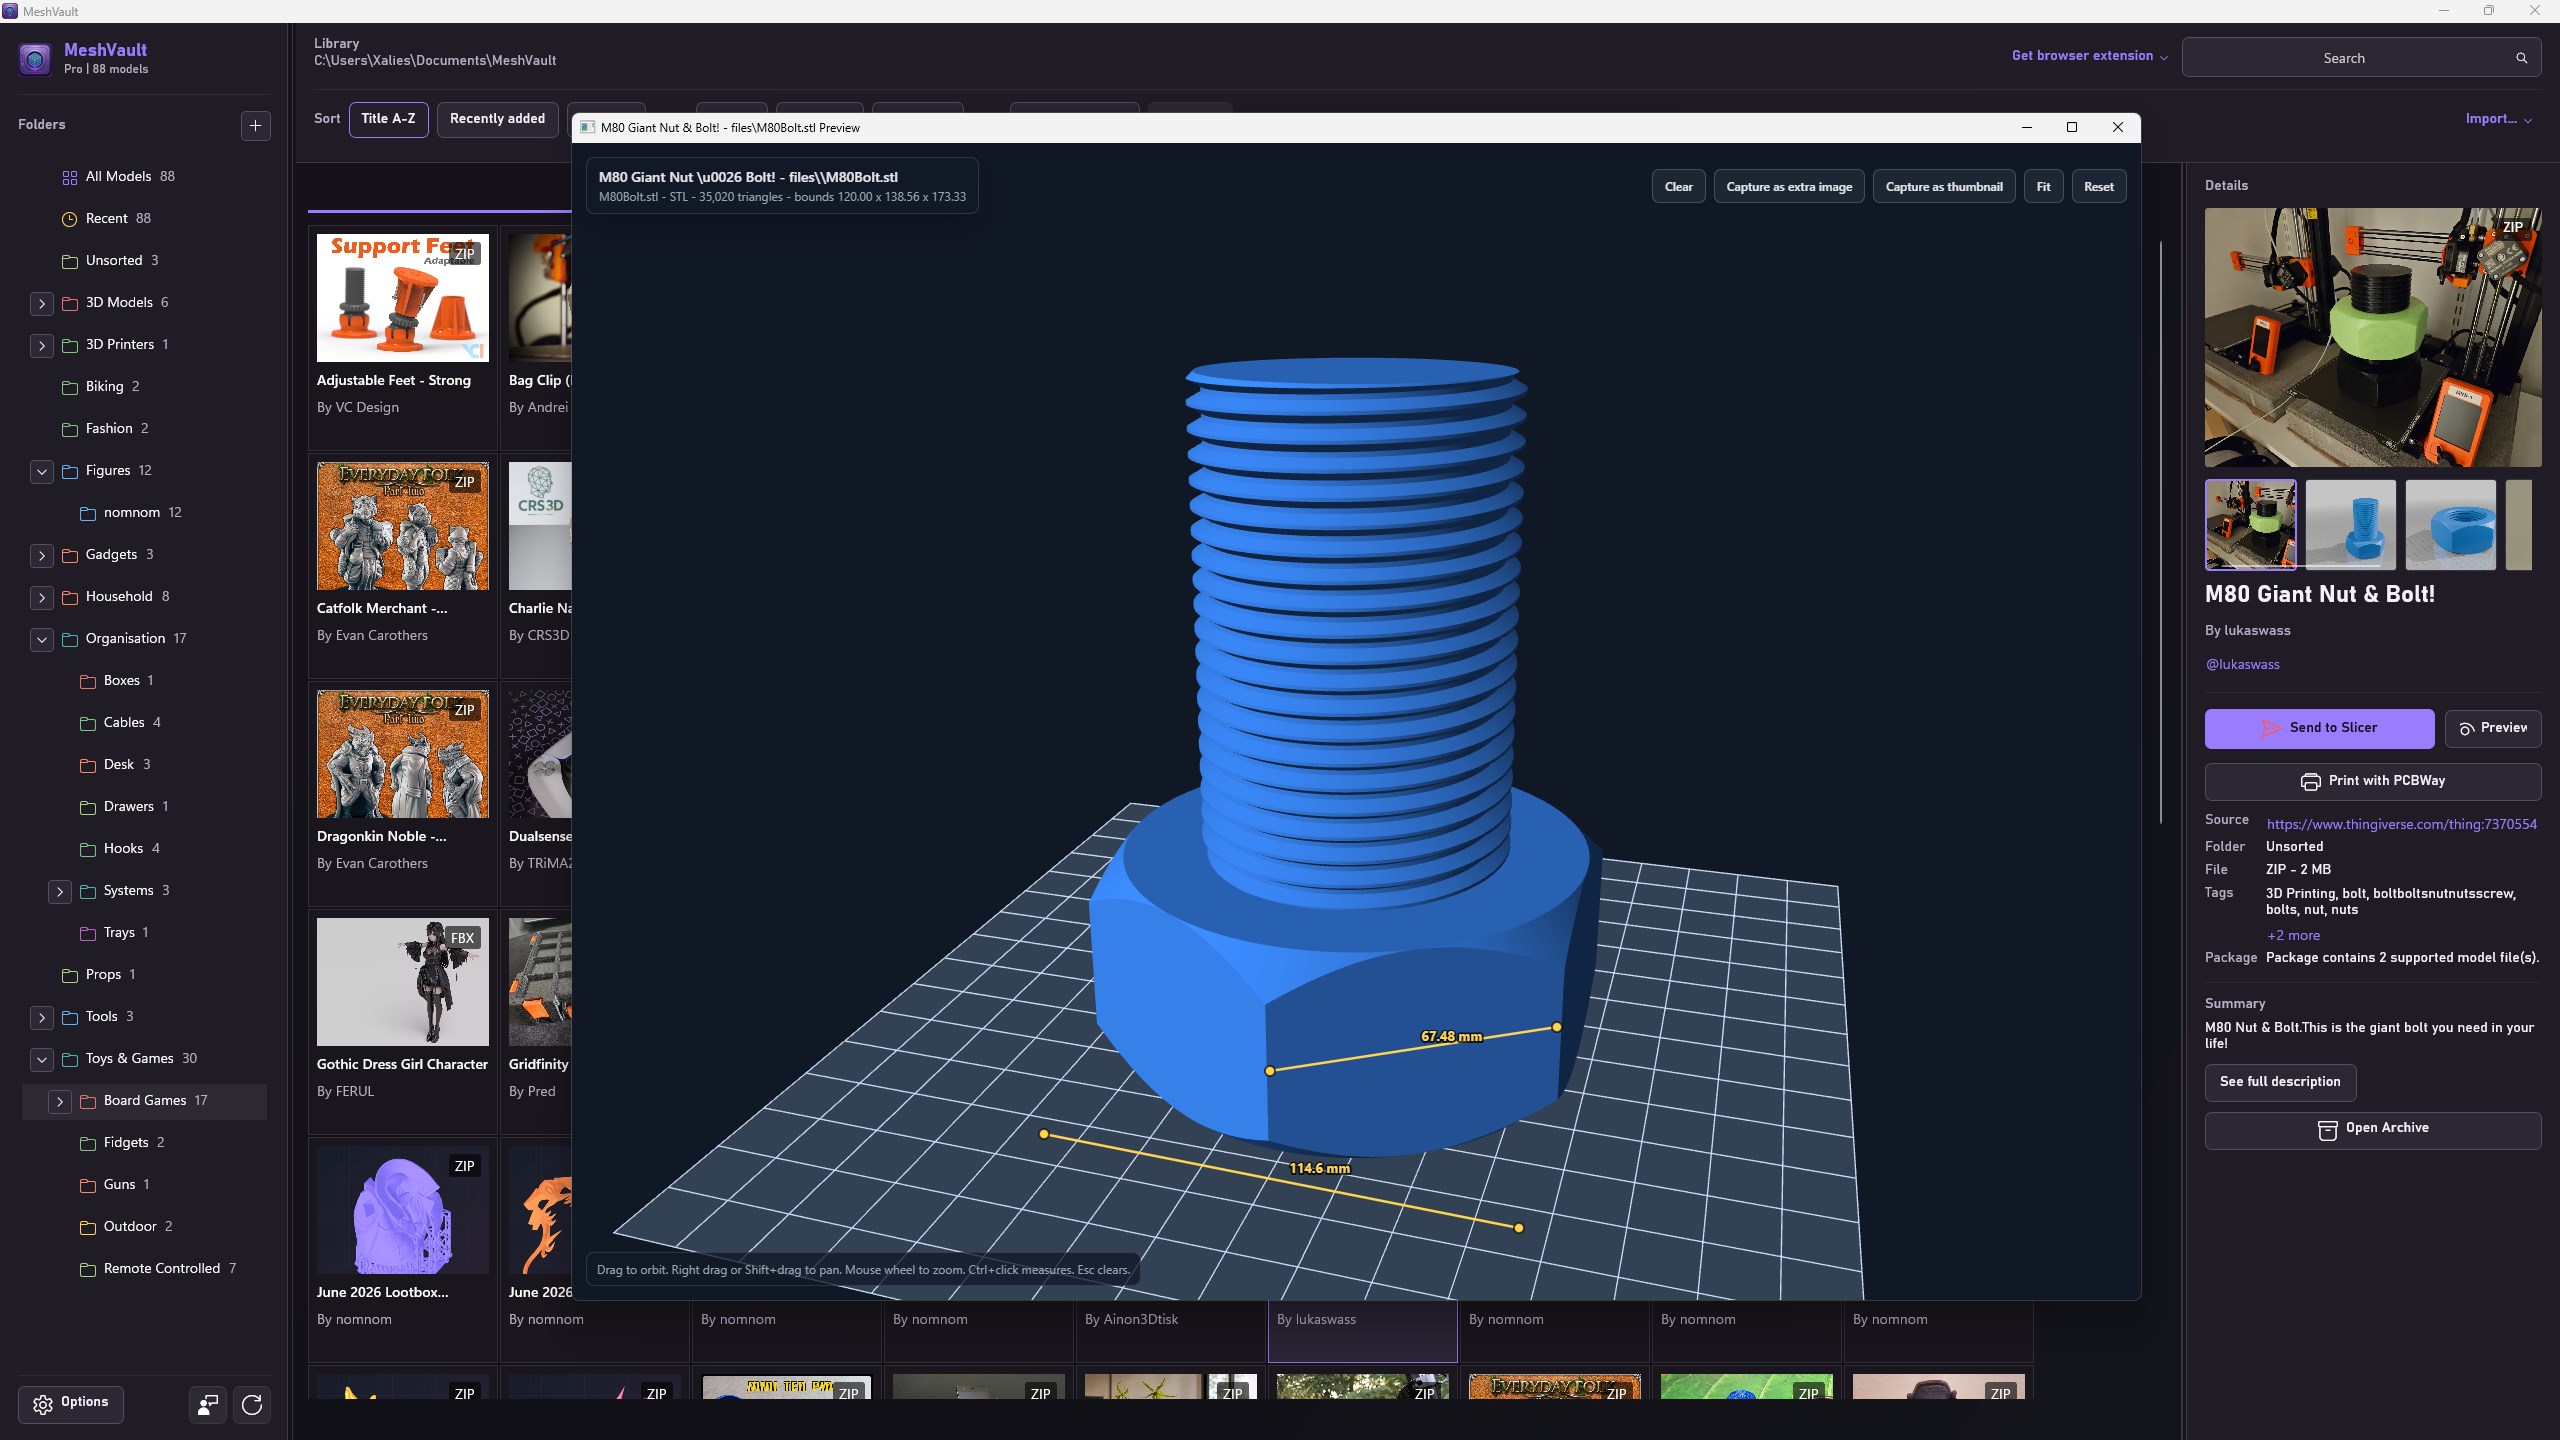Open All Models grid icon entry

69,177
